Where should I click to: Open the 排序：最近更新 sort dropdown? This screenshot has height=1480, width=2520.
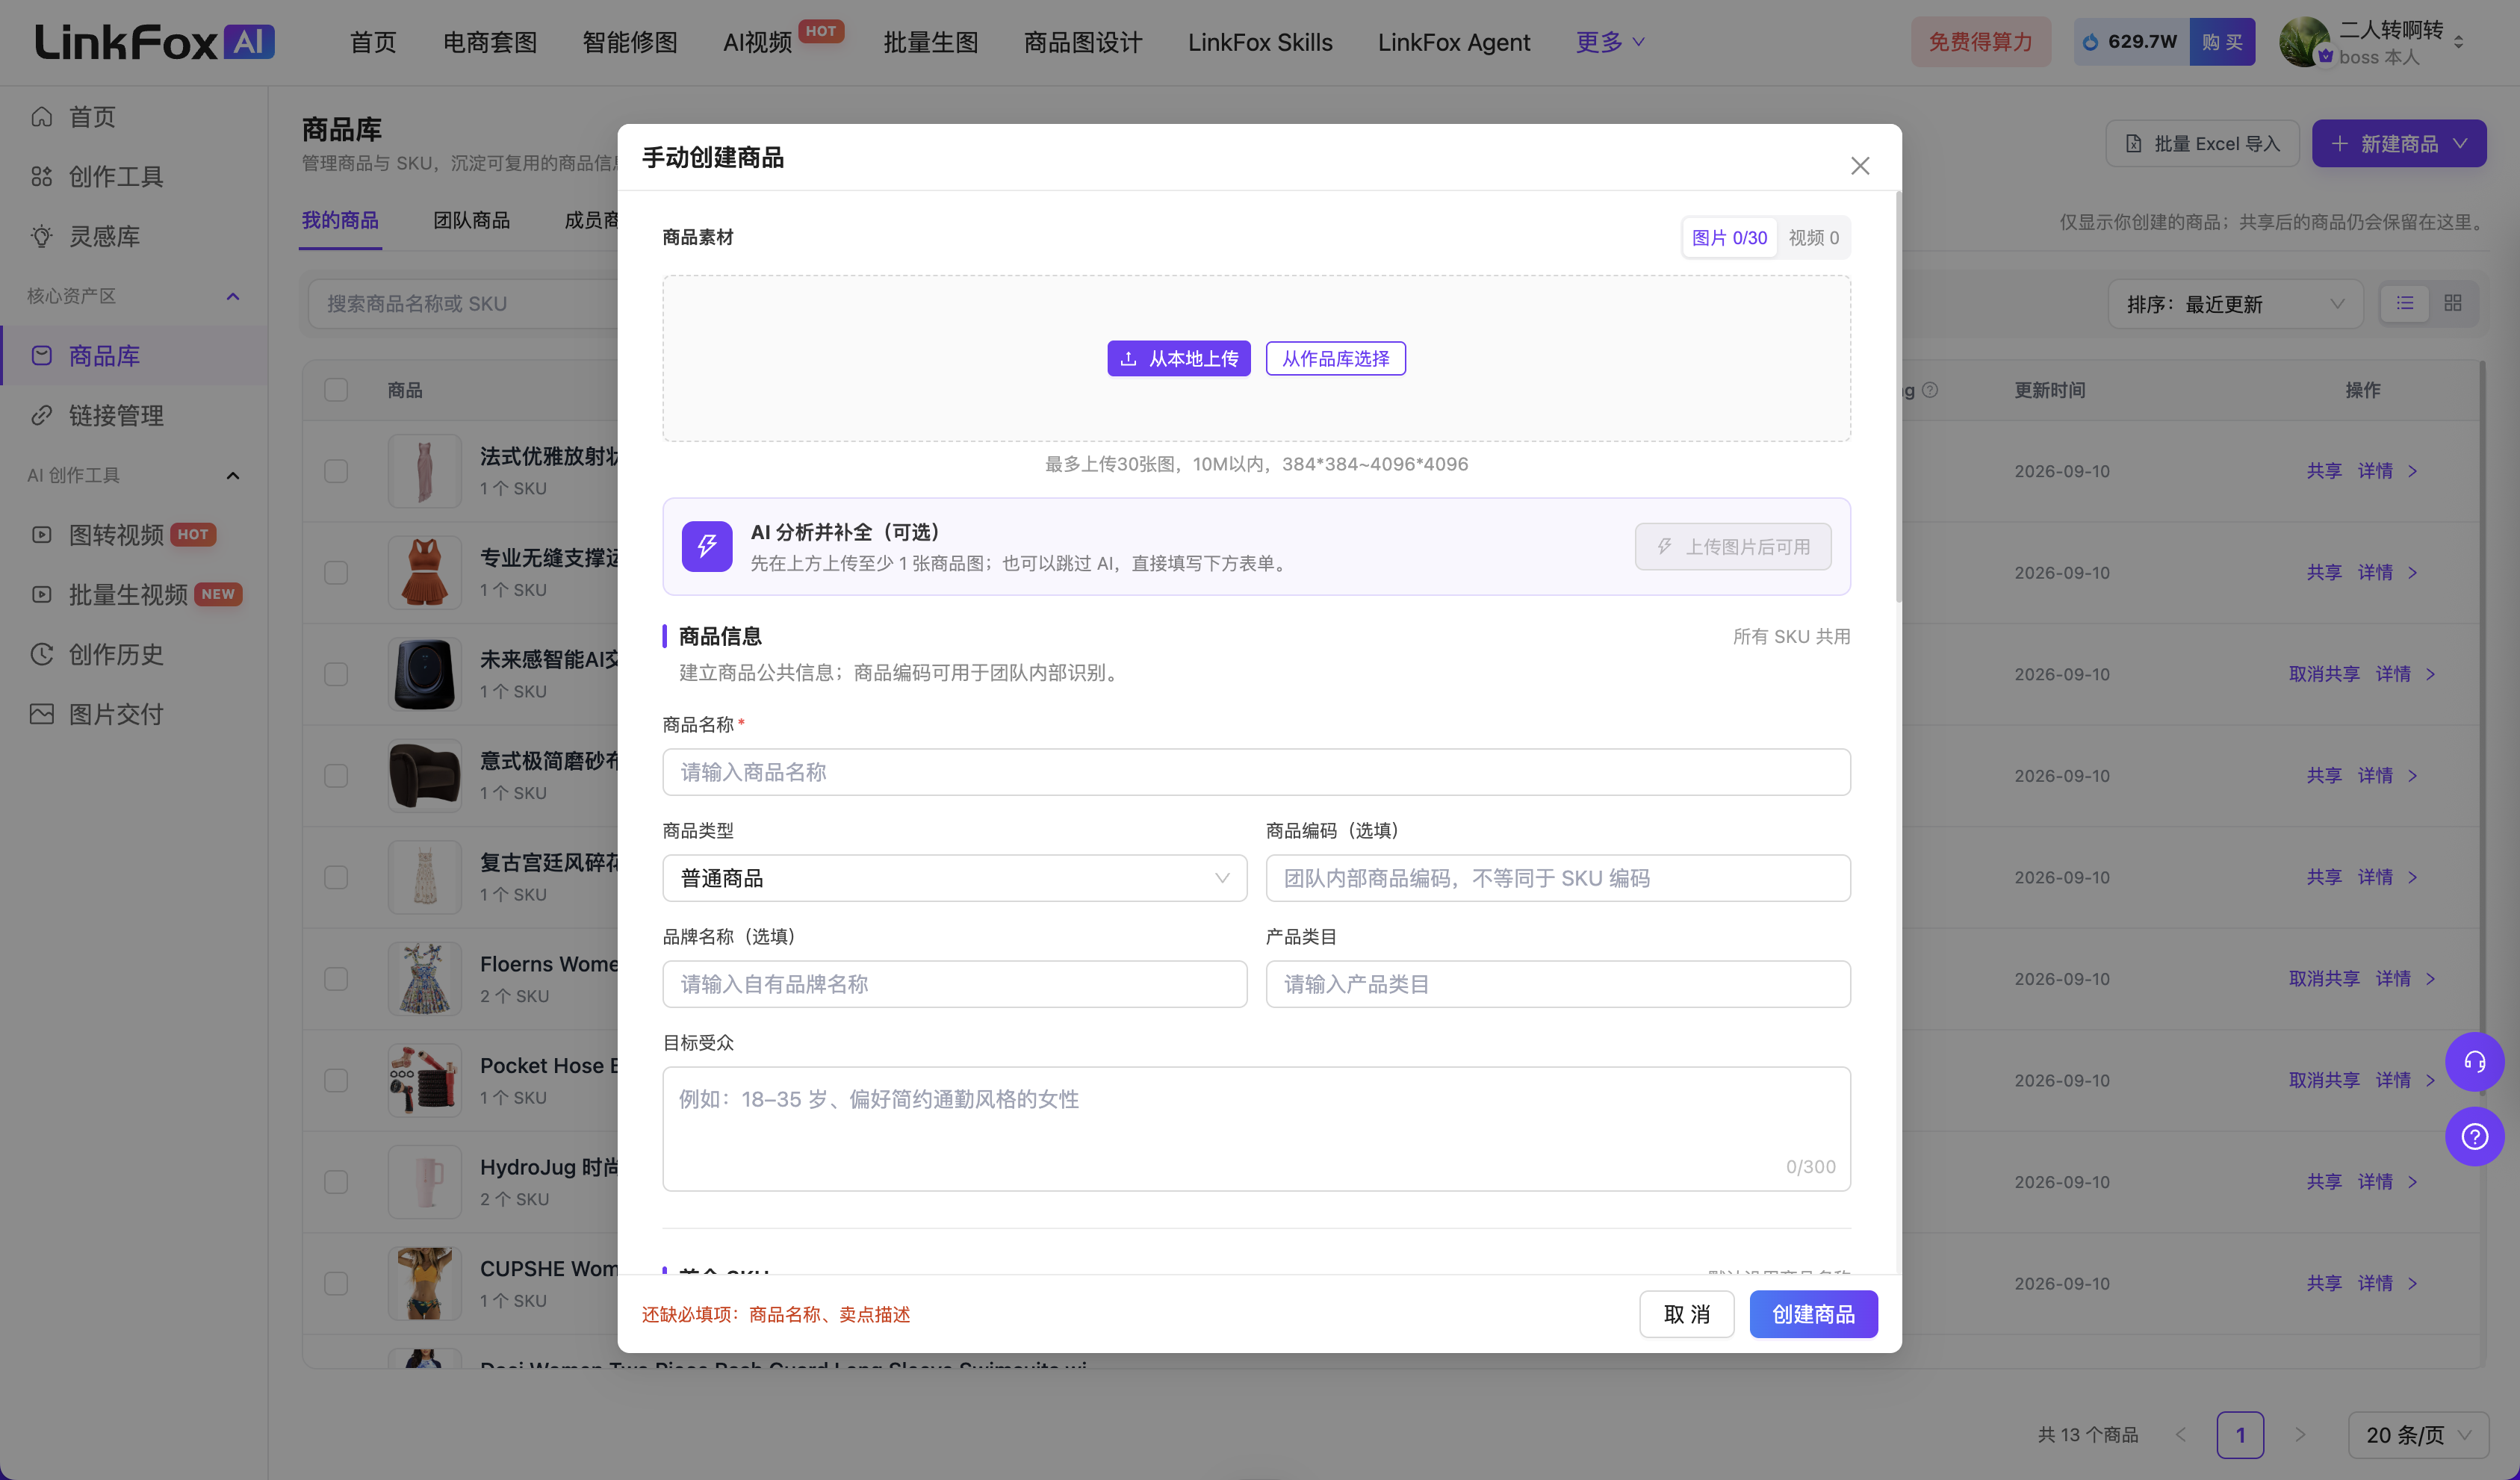2235,304
